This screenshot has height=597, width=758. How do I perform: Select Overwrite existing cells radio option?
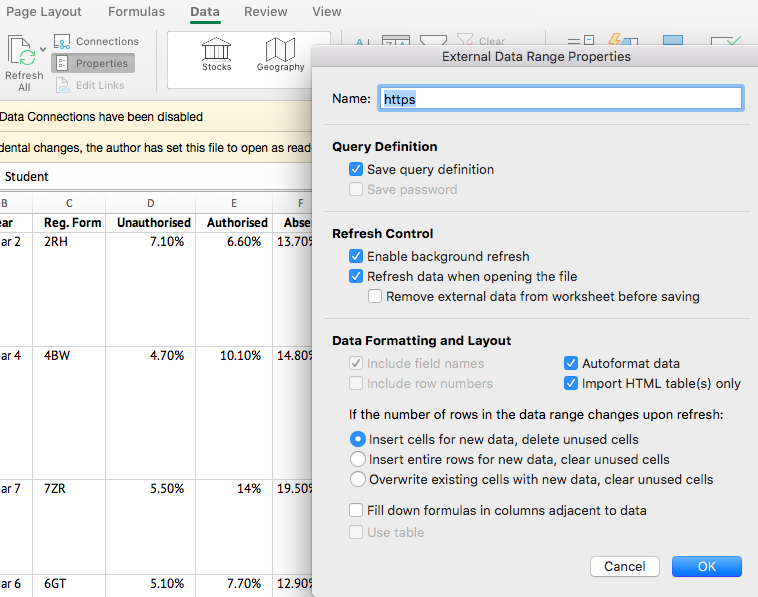coord(357,480)
